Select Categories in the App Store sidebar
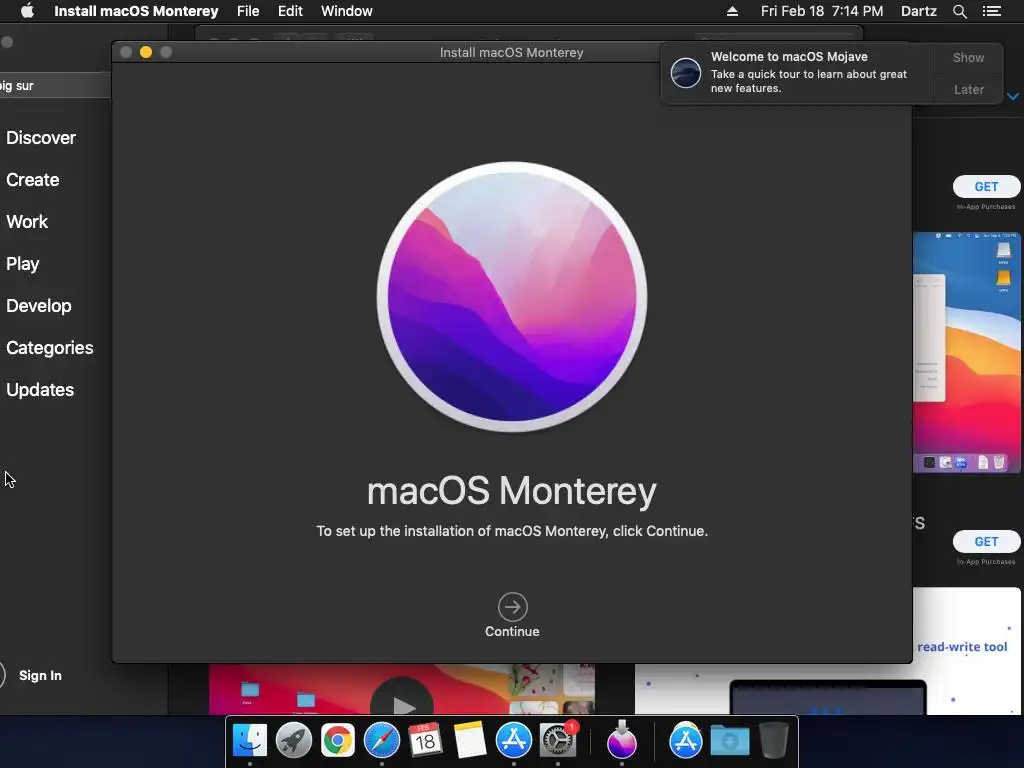 coord(50,347)
